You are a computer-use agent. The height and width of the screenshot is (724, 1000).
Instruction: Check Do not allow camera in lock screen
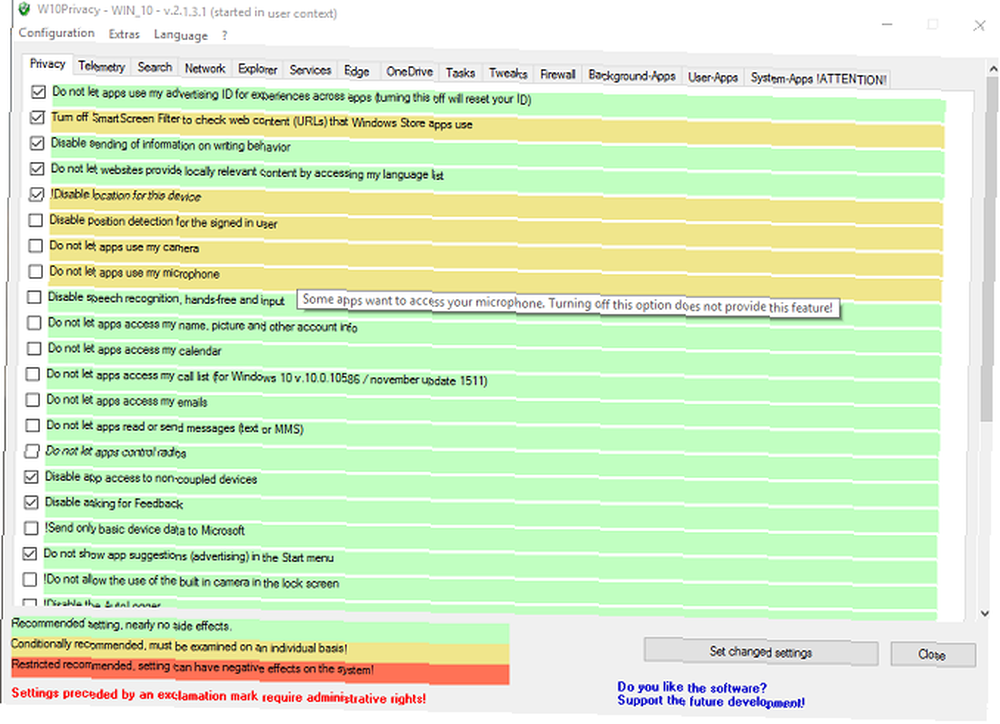point(29,579)
